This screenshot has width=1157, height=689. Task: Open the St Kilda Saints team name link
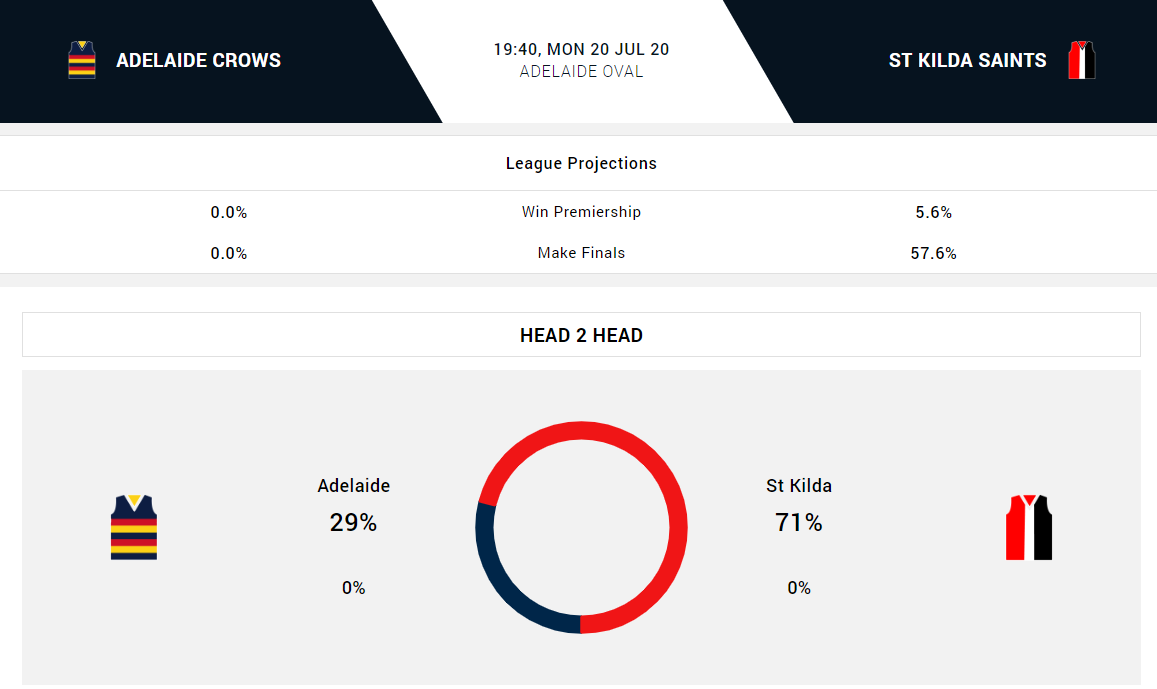[967, 60]
